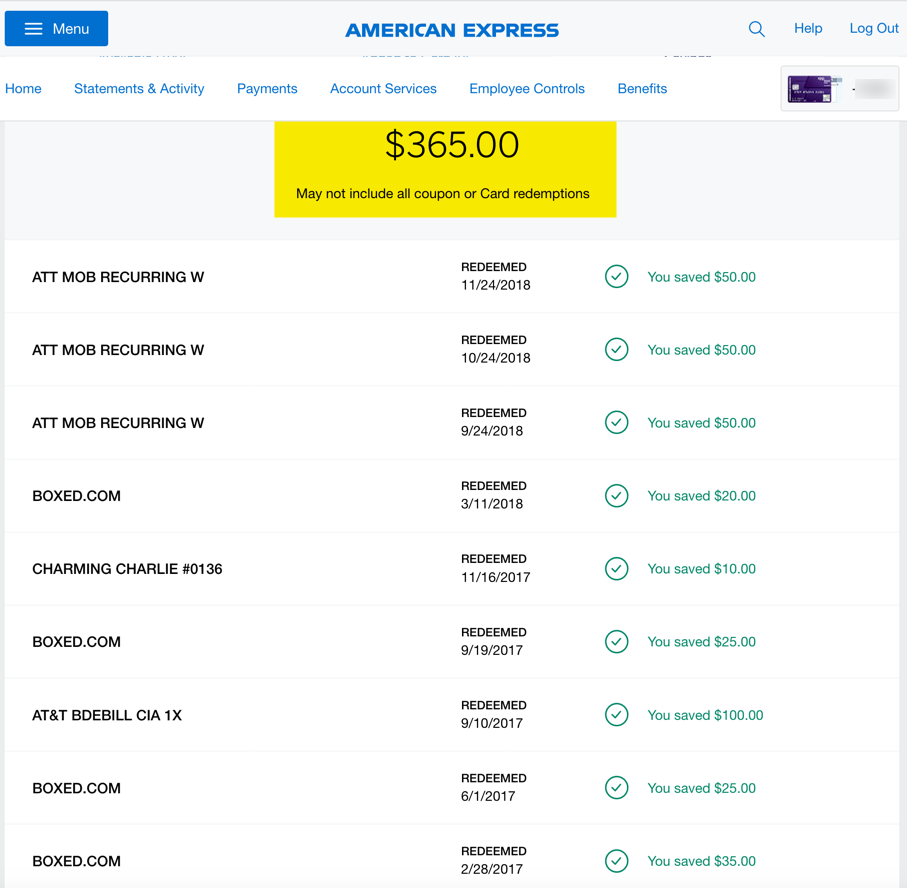Select BOXED.COM offer redeemed 9/19/2017
Image resolution: width=907 pixels, height=888 pixels.
[x=76, y=642]
